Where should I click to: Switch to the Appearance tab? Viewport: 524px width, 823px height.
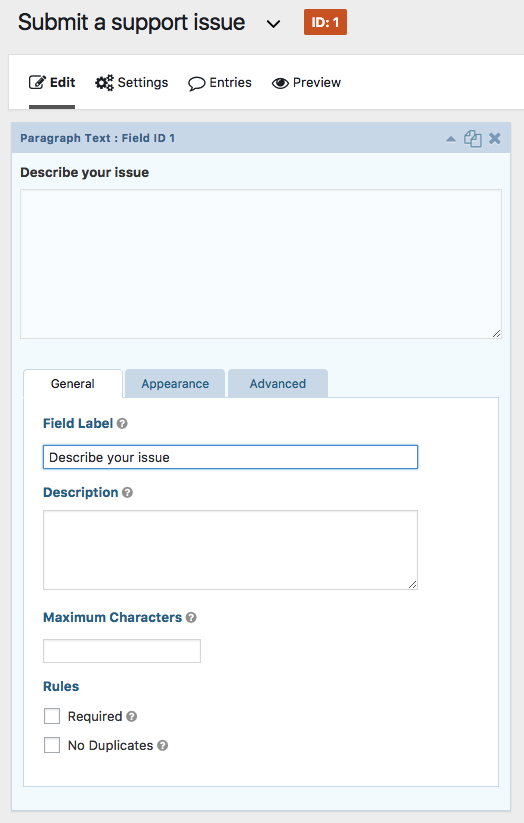(175, 384)
